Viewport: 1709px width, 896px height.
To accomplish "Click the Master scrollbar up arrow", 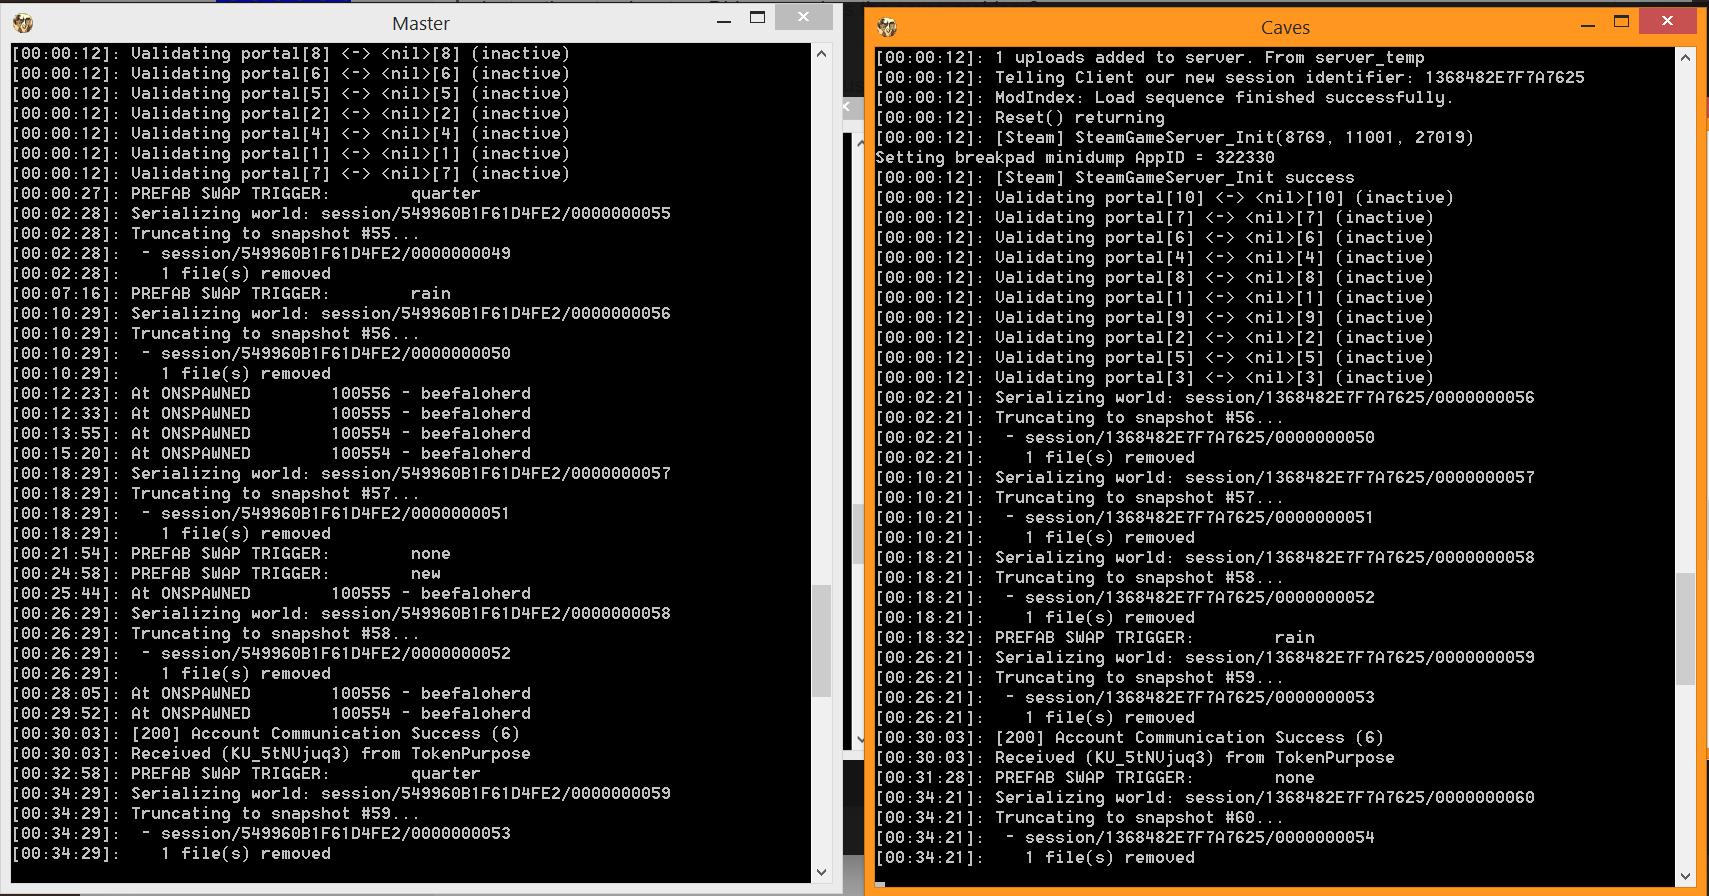I will pos(822,54).
